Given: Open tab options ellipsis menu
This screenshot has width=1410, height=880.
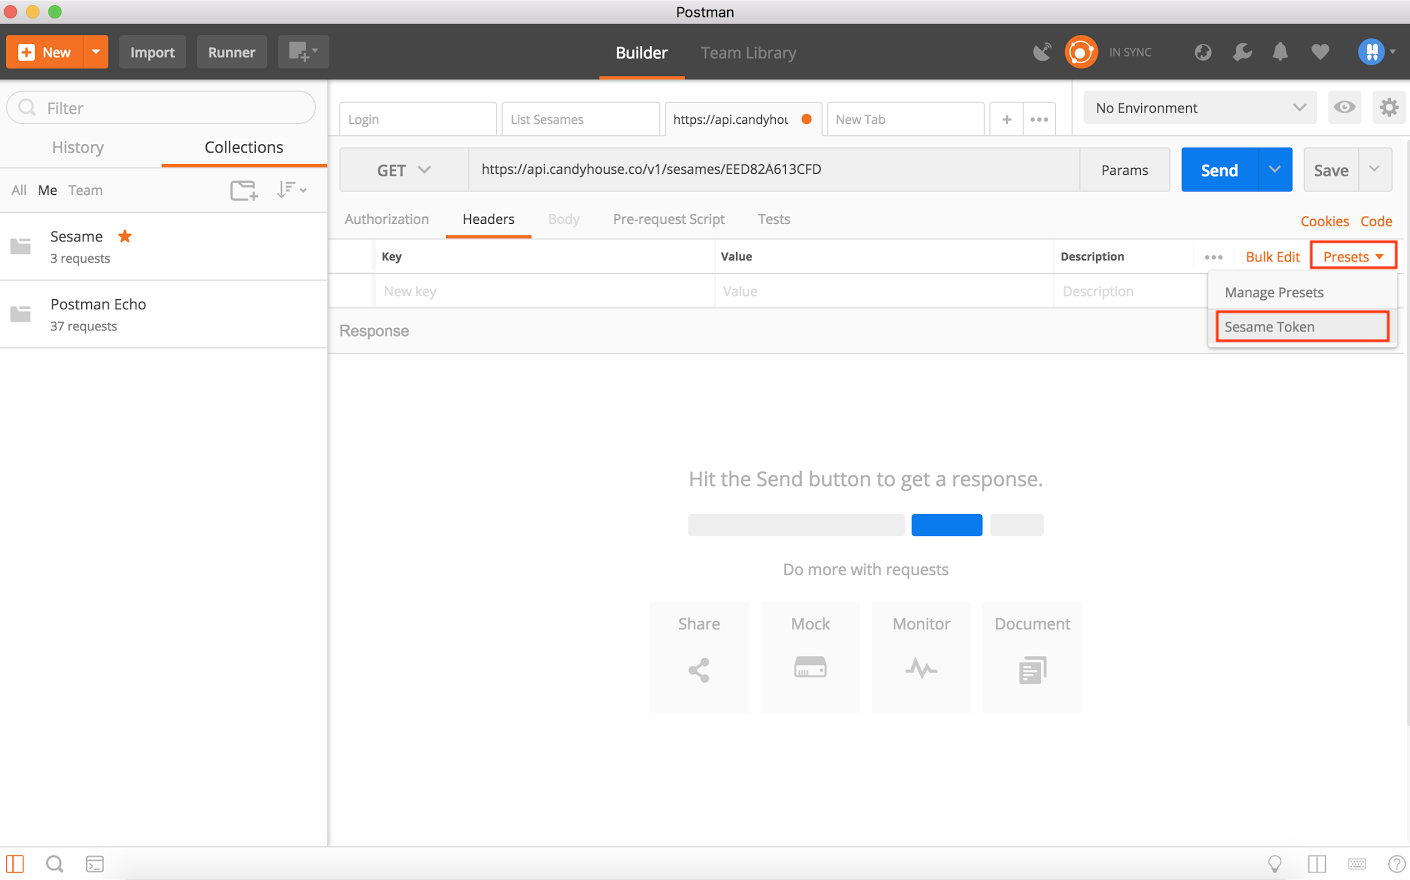Looking at the screenshot, I should tap(1039, 119).
